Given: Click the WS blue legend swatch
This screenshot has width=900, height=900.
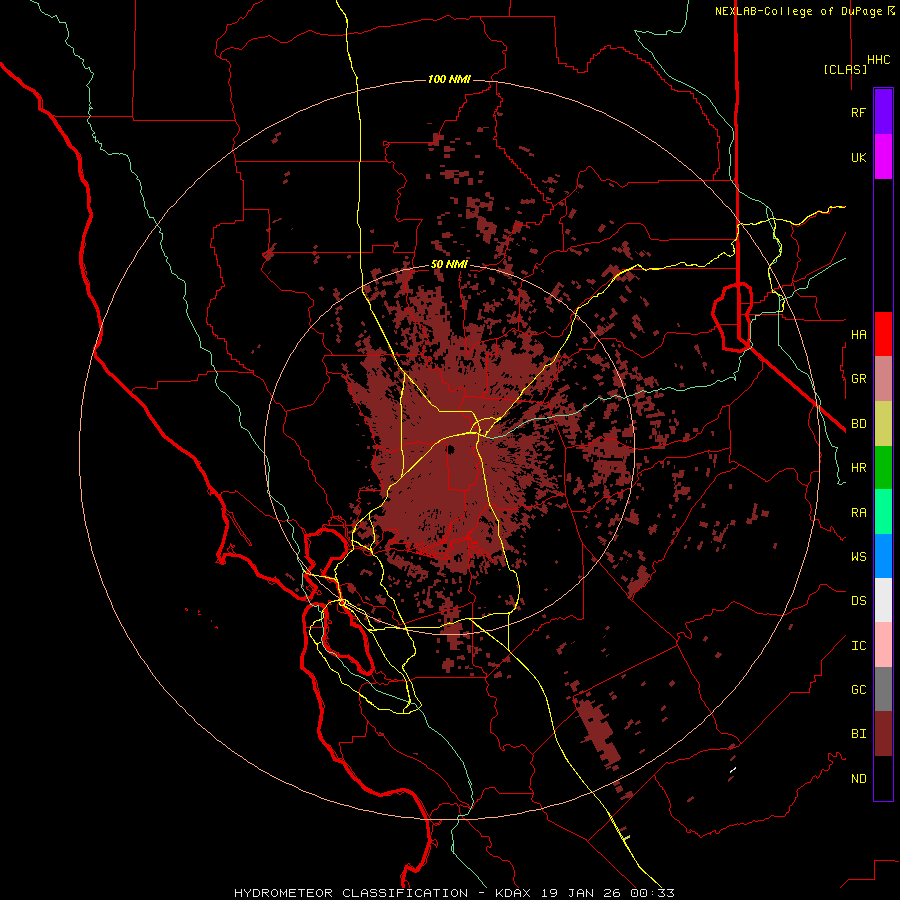Looking at the screenshot, I should 883,556.
